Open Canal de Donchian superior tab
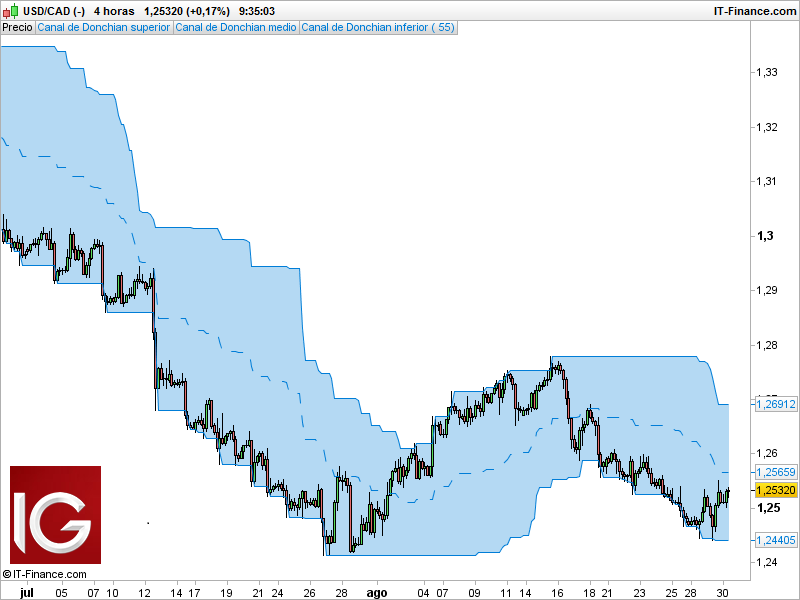Image resolution: width=800 pixels, height=600 pixels. (x=104, y=28)
